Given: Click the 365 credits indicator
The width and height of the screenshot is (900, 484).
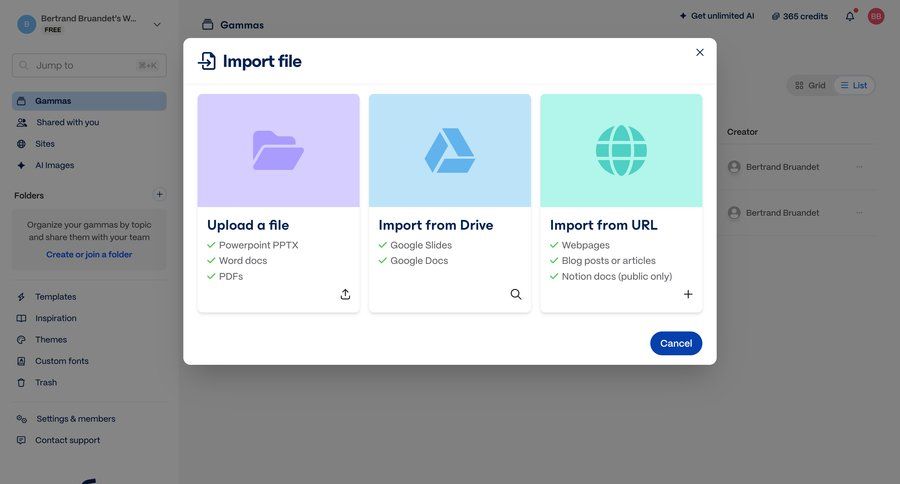Looking at the screenshot, I should 799,16.
